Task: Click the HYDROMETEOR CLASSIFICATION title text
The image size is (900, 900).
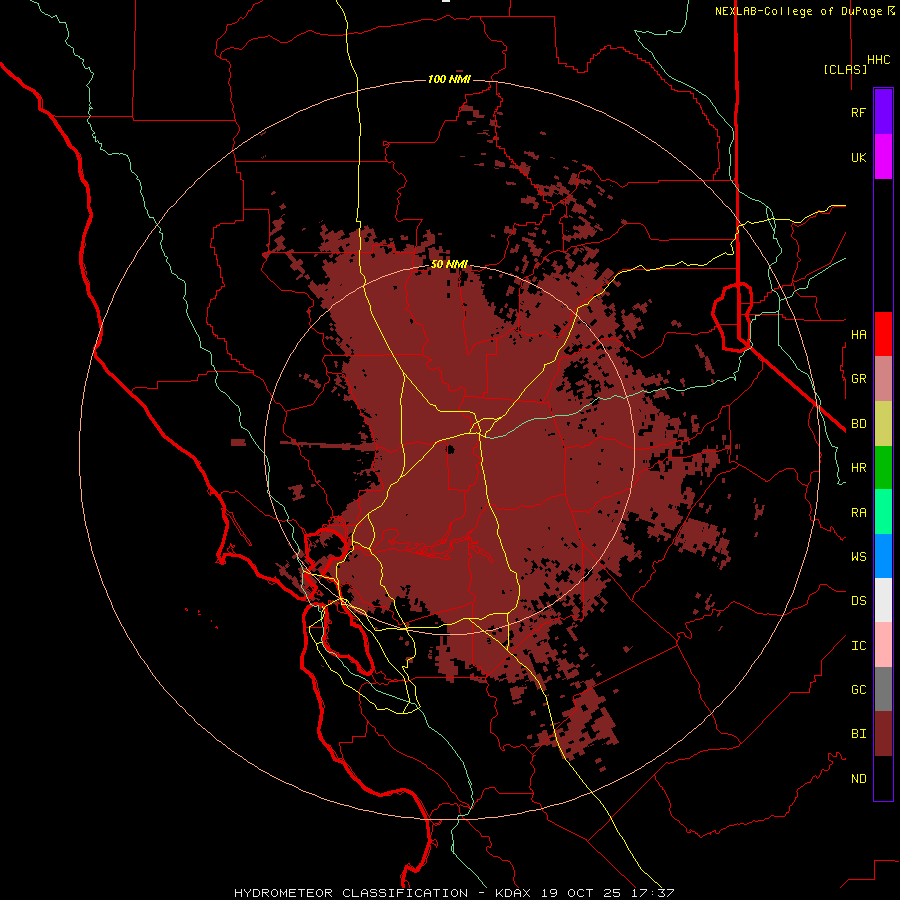Action: click(351, 893)
